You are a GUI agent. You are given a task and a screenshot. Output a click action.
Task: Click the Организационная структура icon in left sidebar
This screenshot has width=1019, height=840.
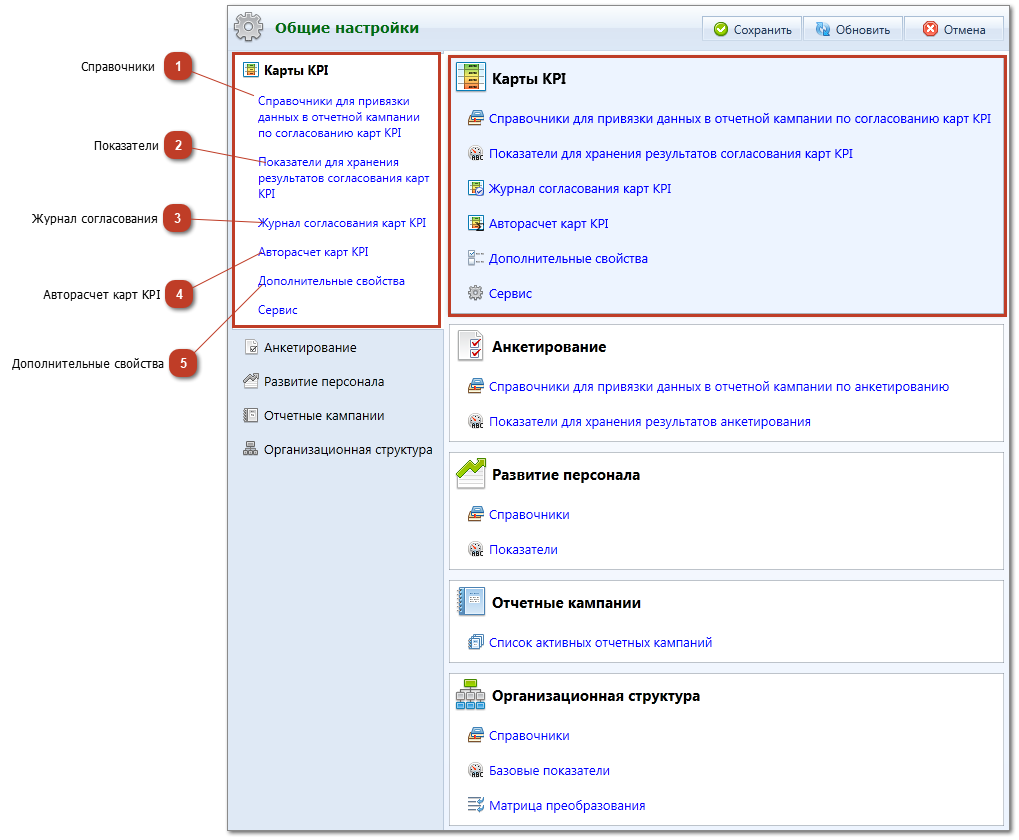tap(250, 450)
